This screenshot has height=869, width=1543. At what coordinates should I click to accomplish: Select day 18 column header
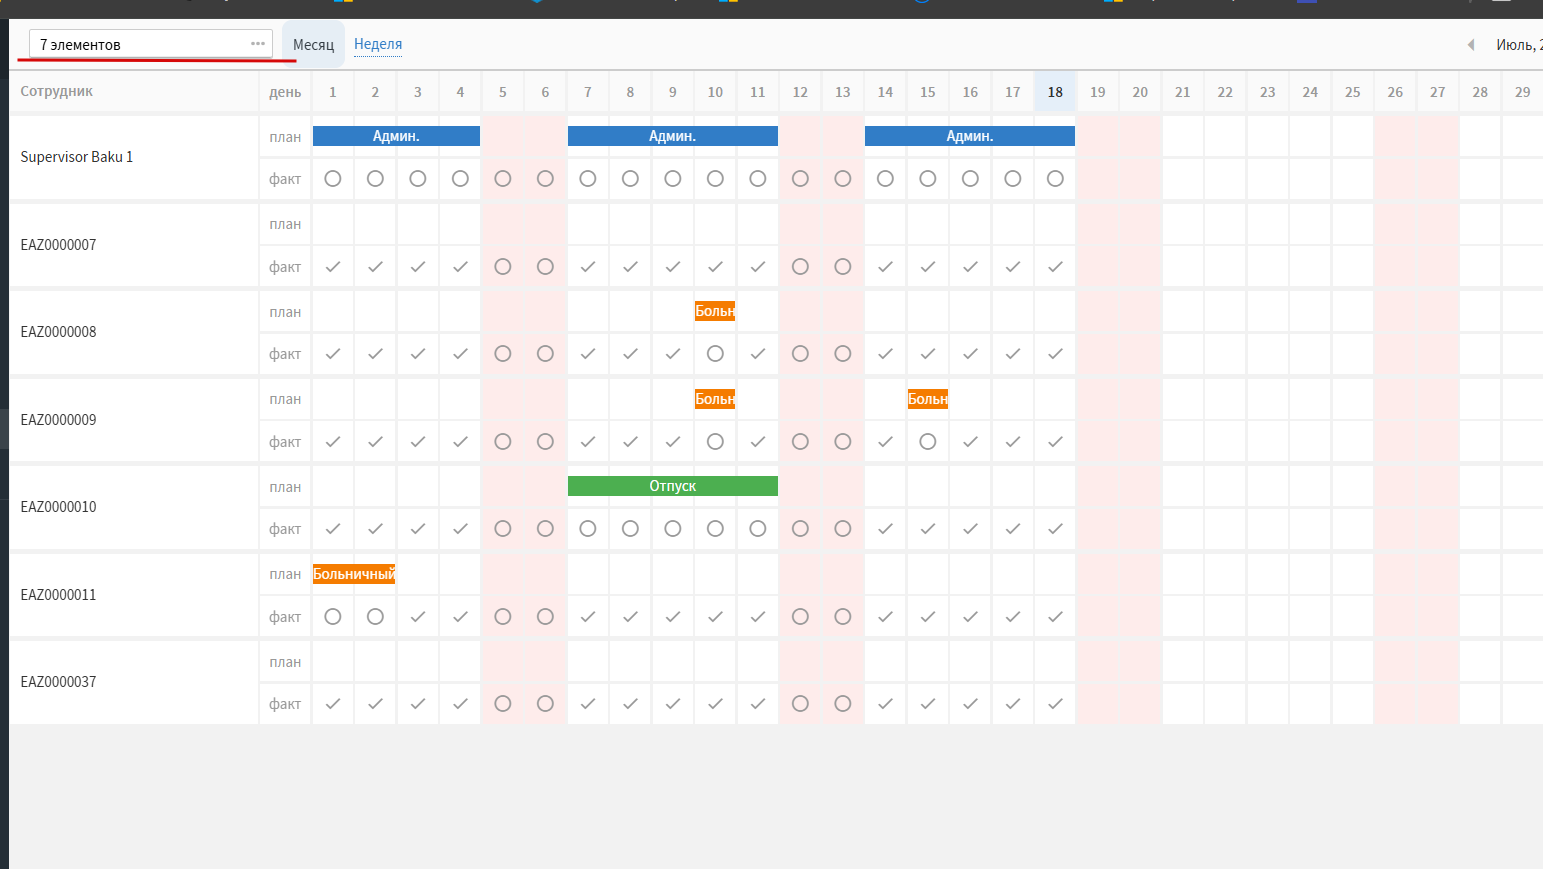click(1055, 92)
